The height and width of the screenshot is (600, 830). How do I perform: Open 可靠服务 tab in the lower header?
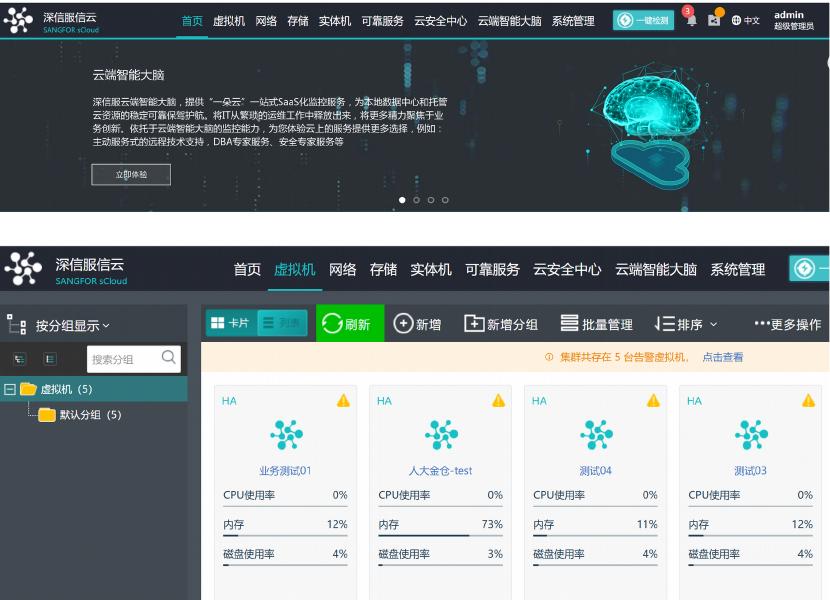(x=492, y=270)
